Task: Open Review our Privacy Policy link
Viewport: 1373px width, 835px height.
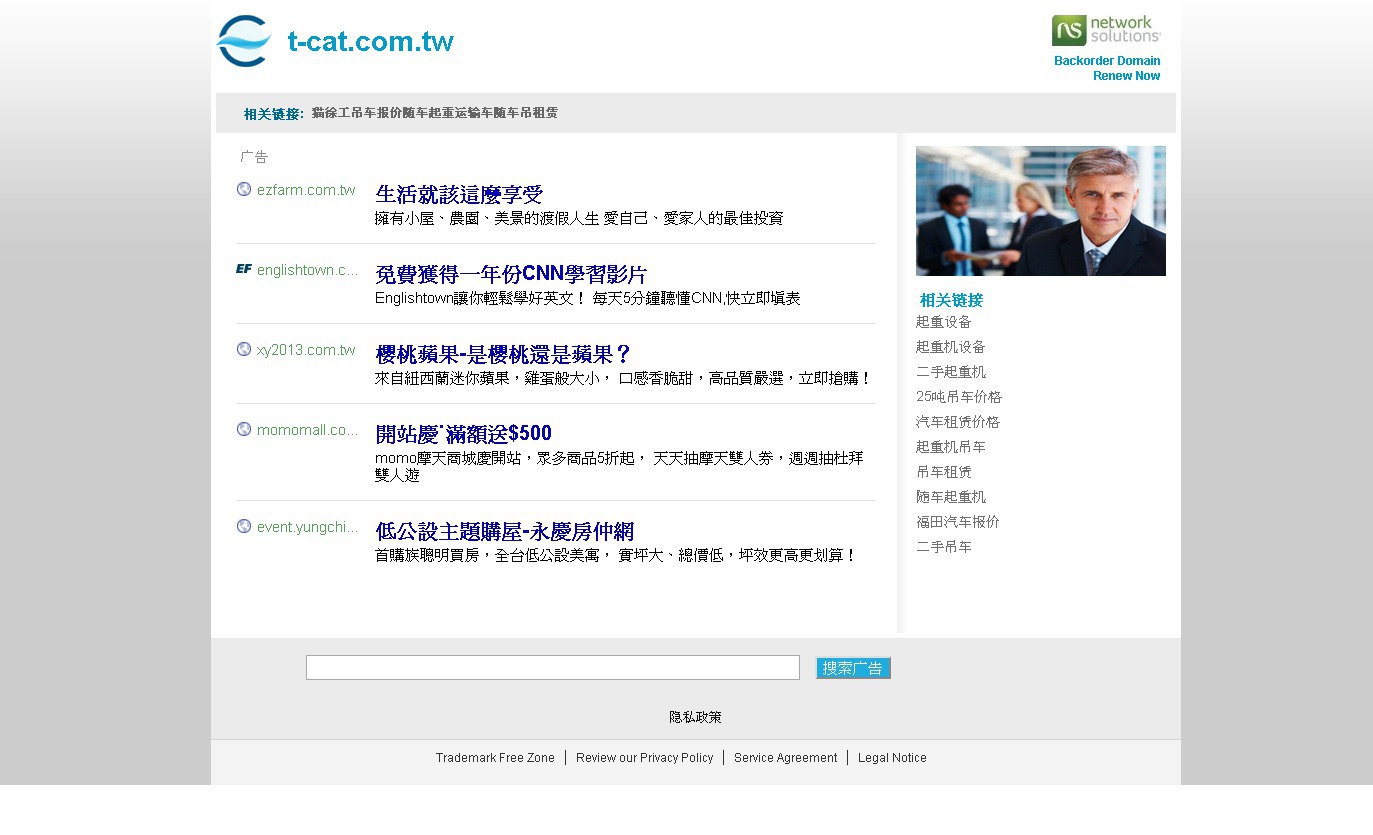Action: coord(645,758)
